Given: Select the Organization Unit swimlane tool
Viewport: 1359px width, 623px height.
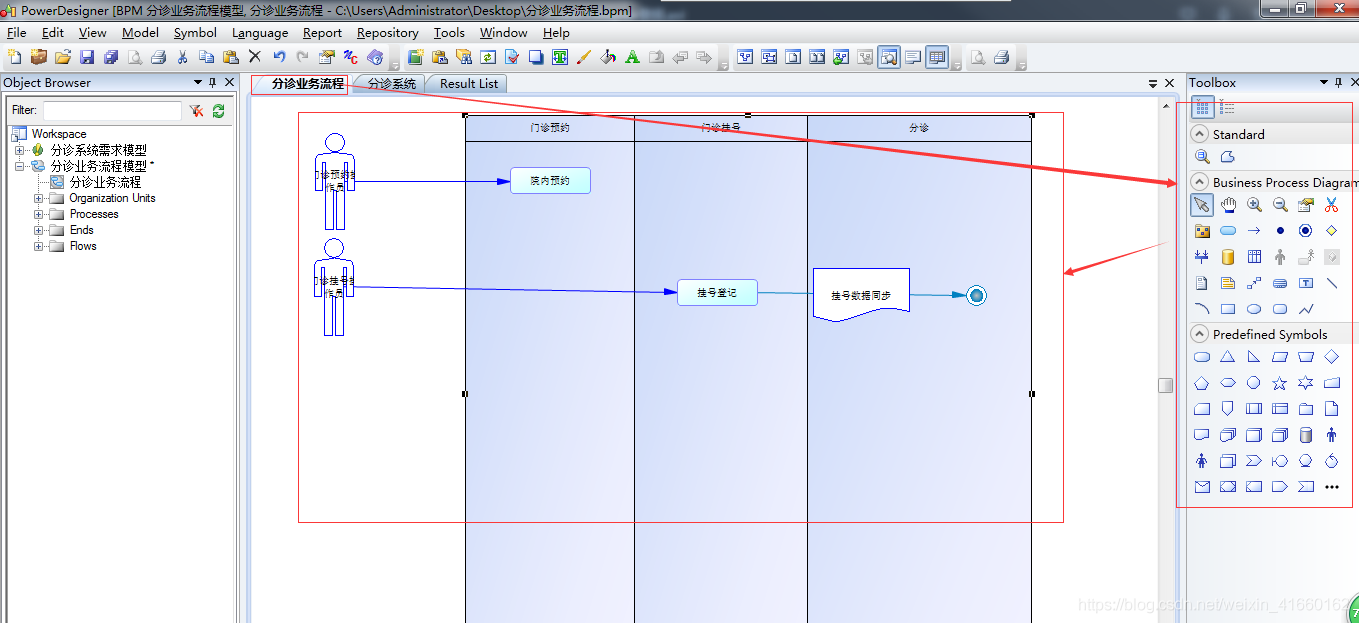Looking at the screenshot, I should click(1254, 257).
